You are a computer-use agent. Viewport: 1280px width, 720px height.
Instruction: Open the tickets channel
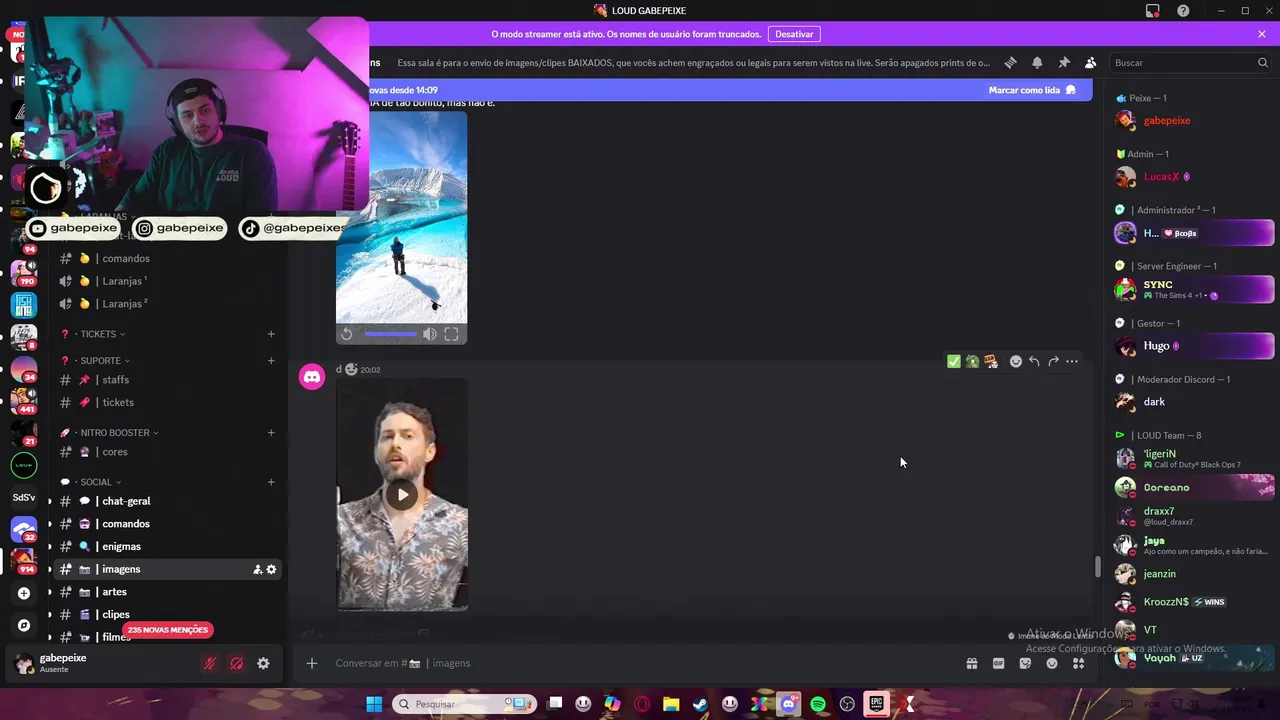point(167,402)
